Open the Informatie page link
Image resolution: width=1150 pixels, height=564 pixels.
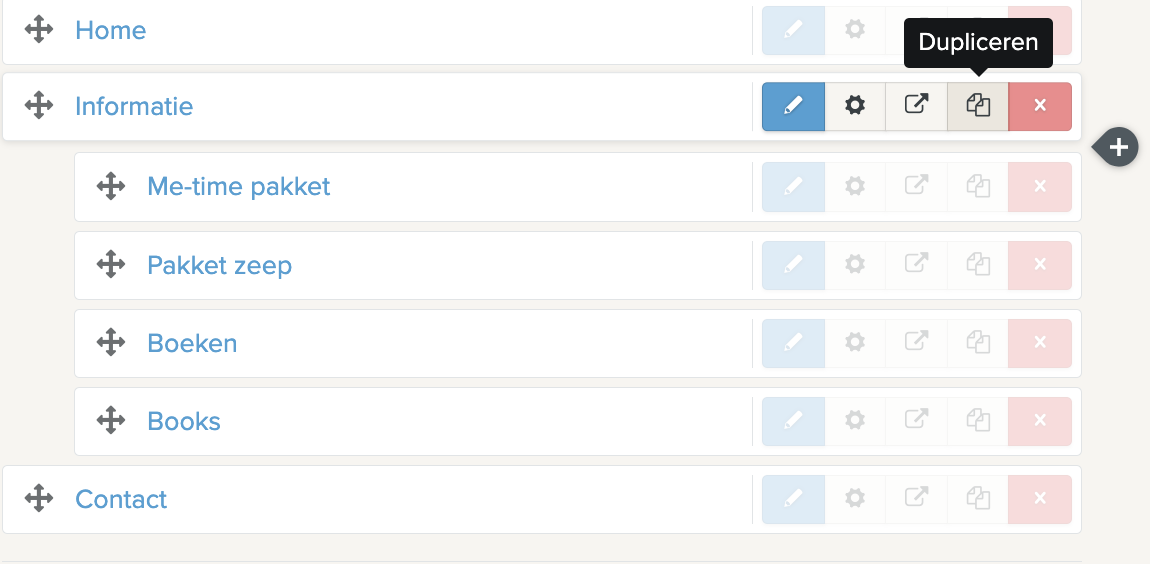pos(134,106)
